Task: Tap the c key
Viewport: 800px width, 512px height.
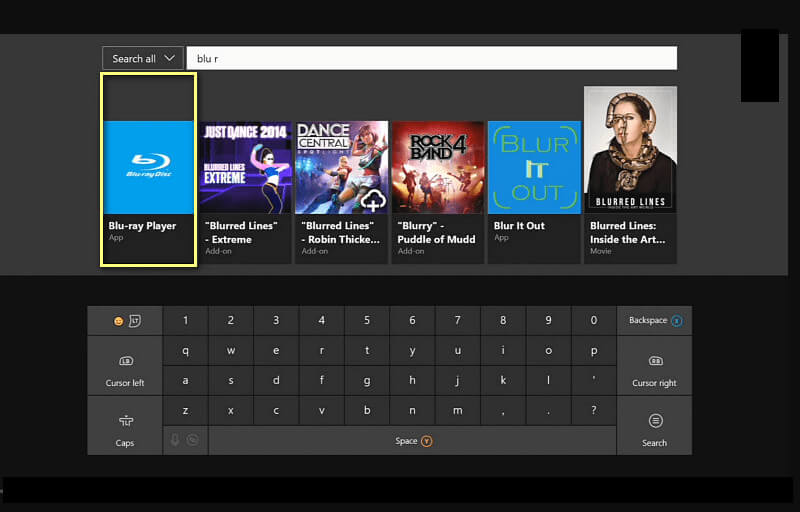Action: pos(276,411)
